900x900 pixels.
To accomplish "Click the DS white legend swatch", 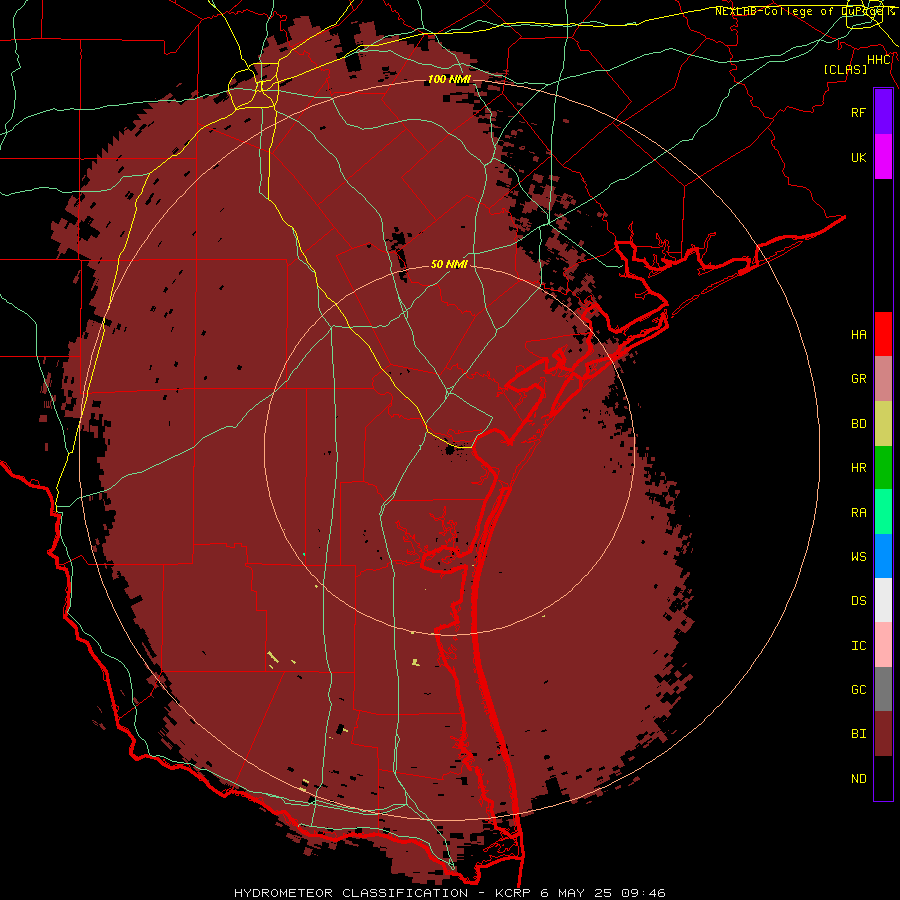I will [883, 600].
